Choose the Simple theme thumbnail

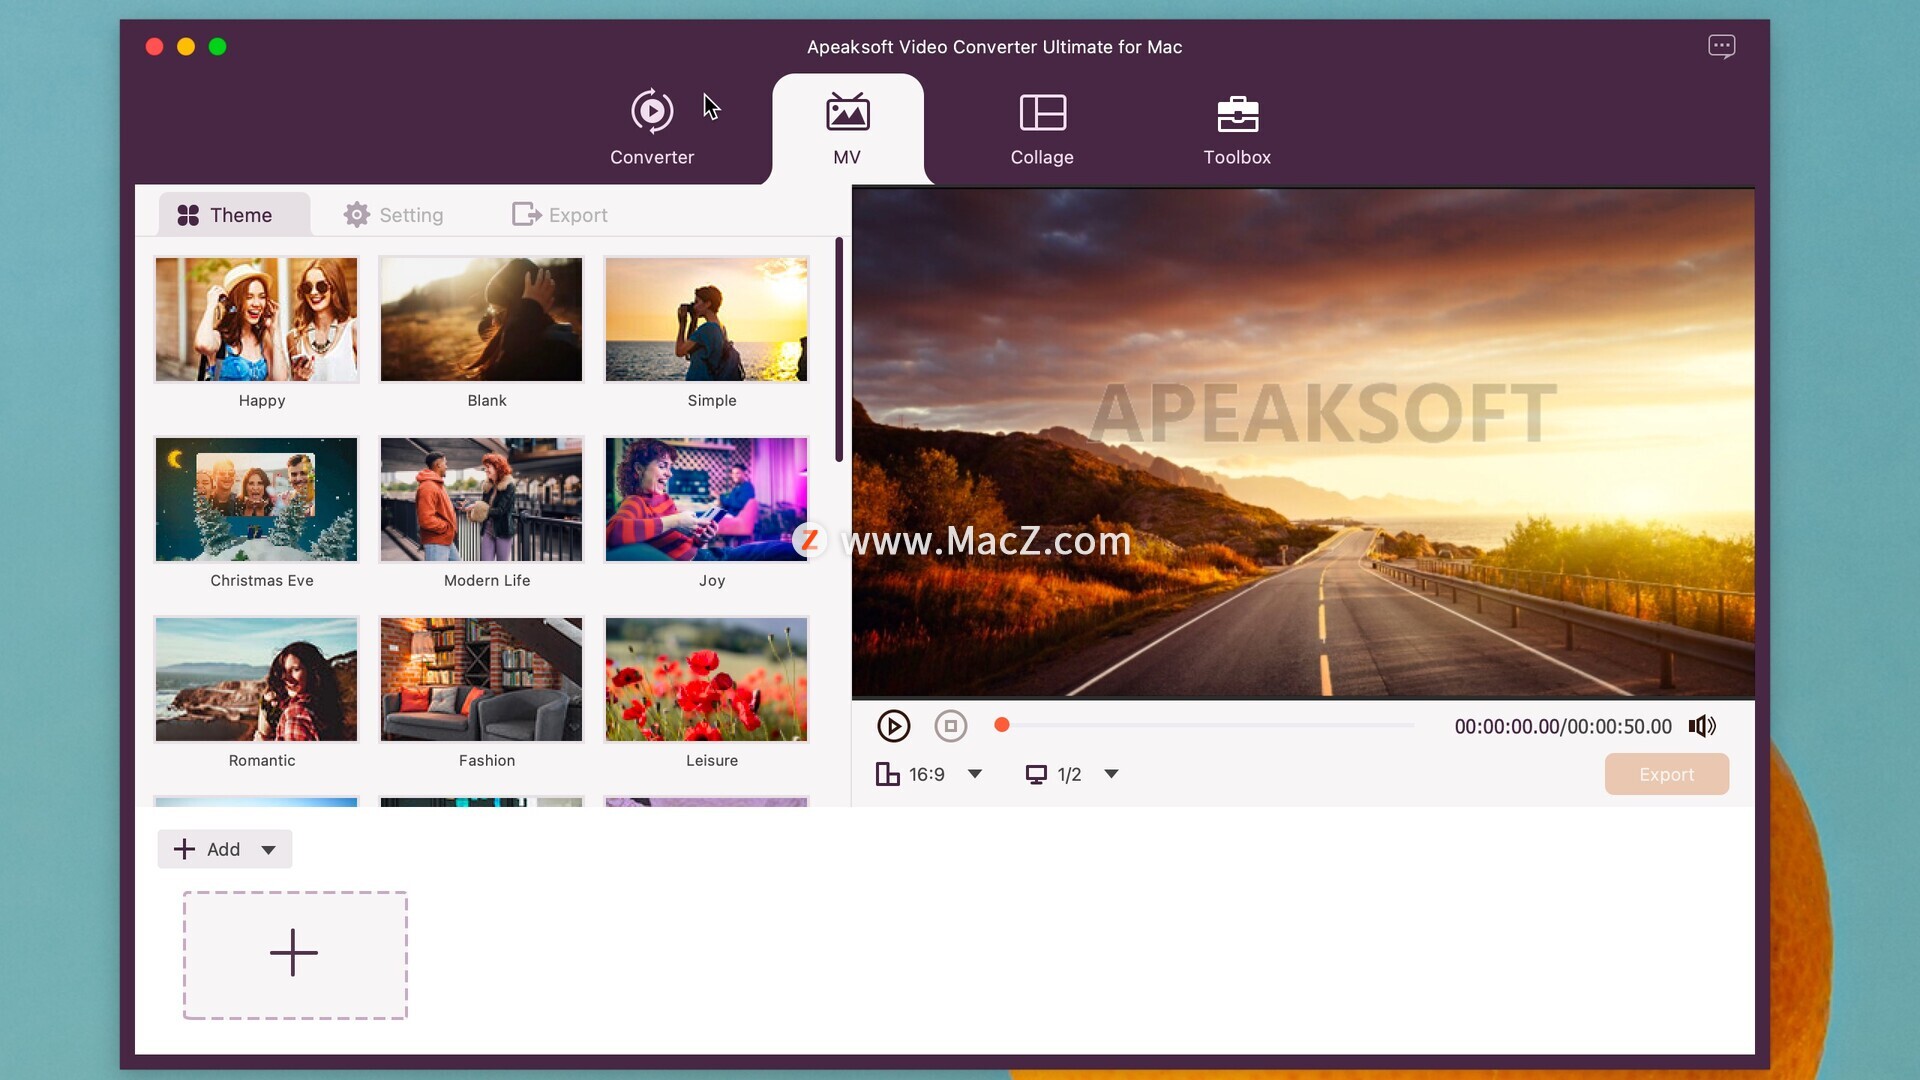click(x=706, y=319)
